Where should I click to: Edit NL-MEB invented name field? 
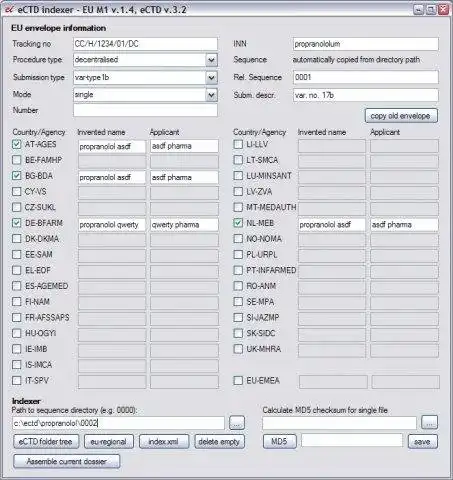tap(332, 225)
